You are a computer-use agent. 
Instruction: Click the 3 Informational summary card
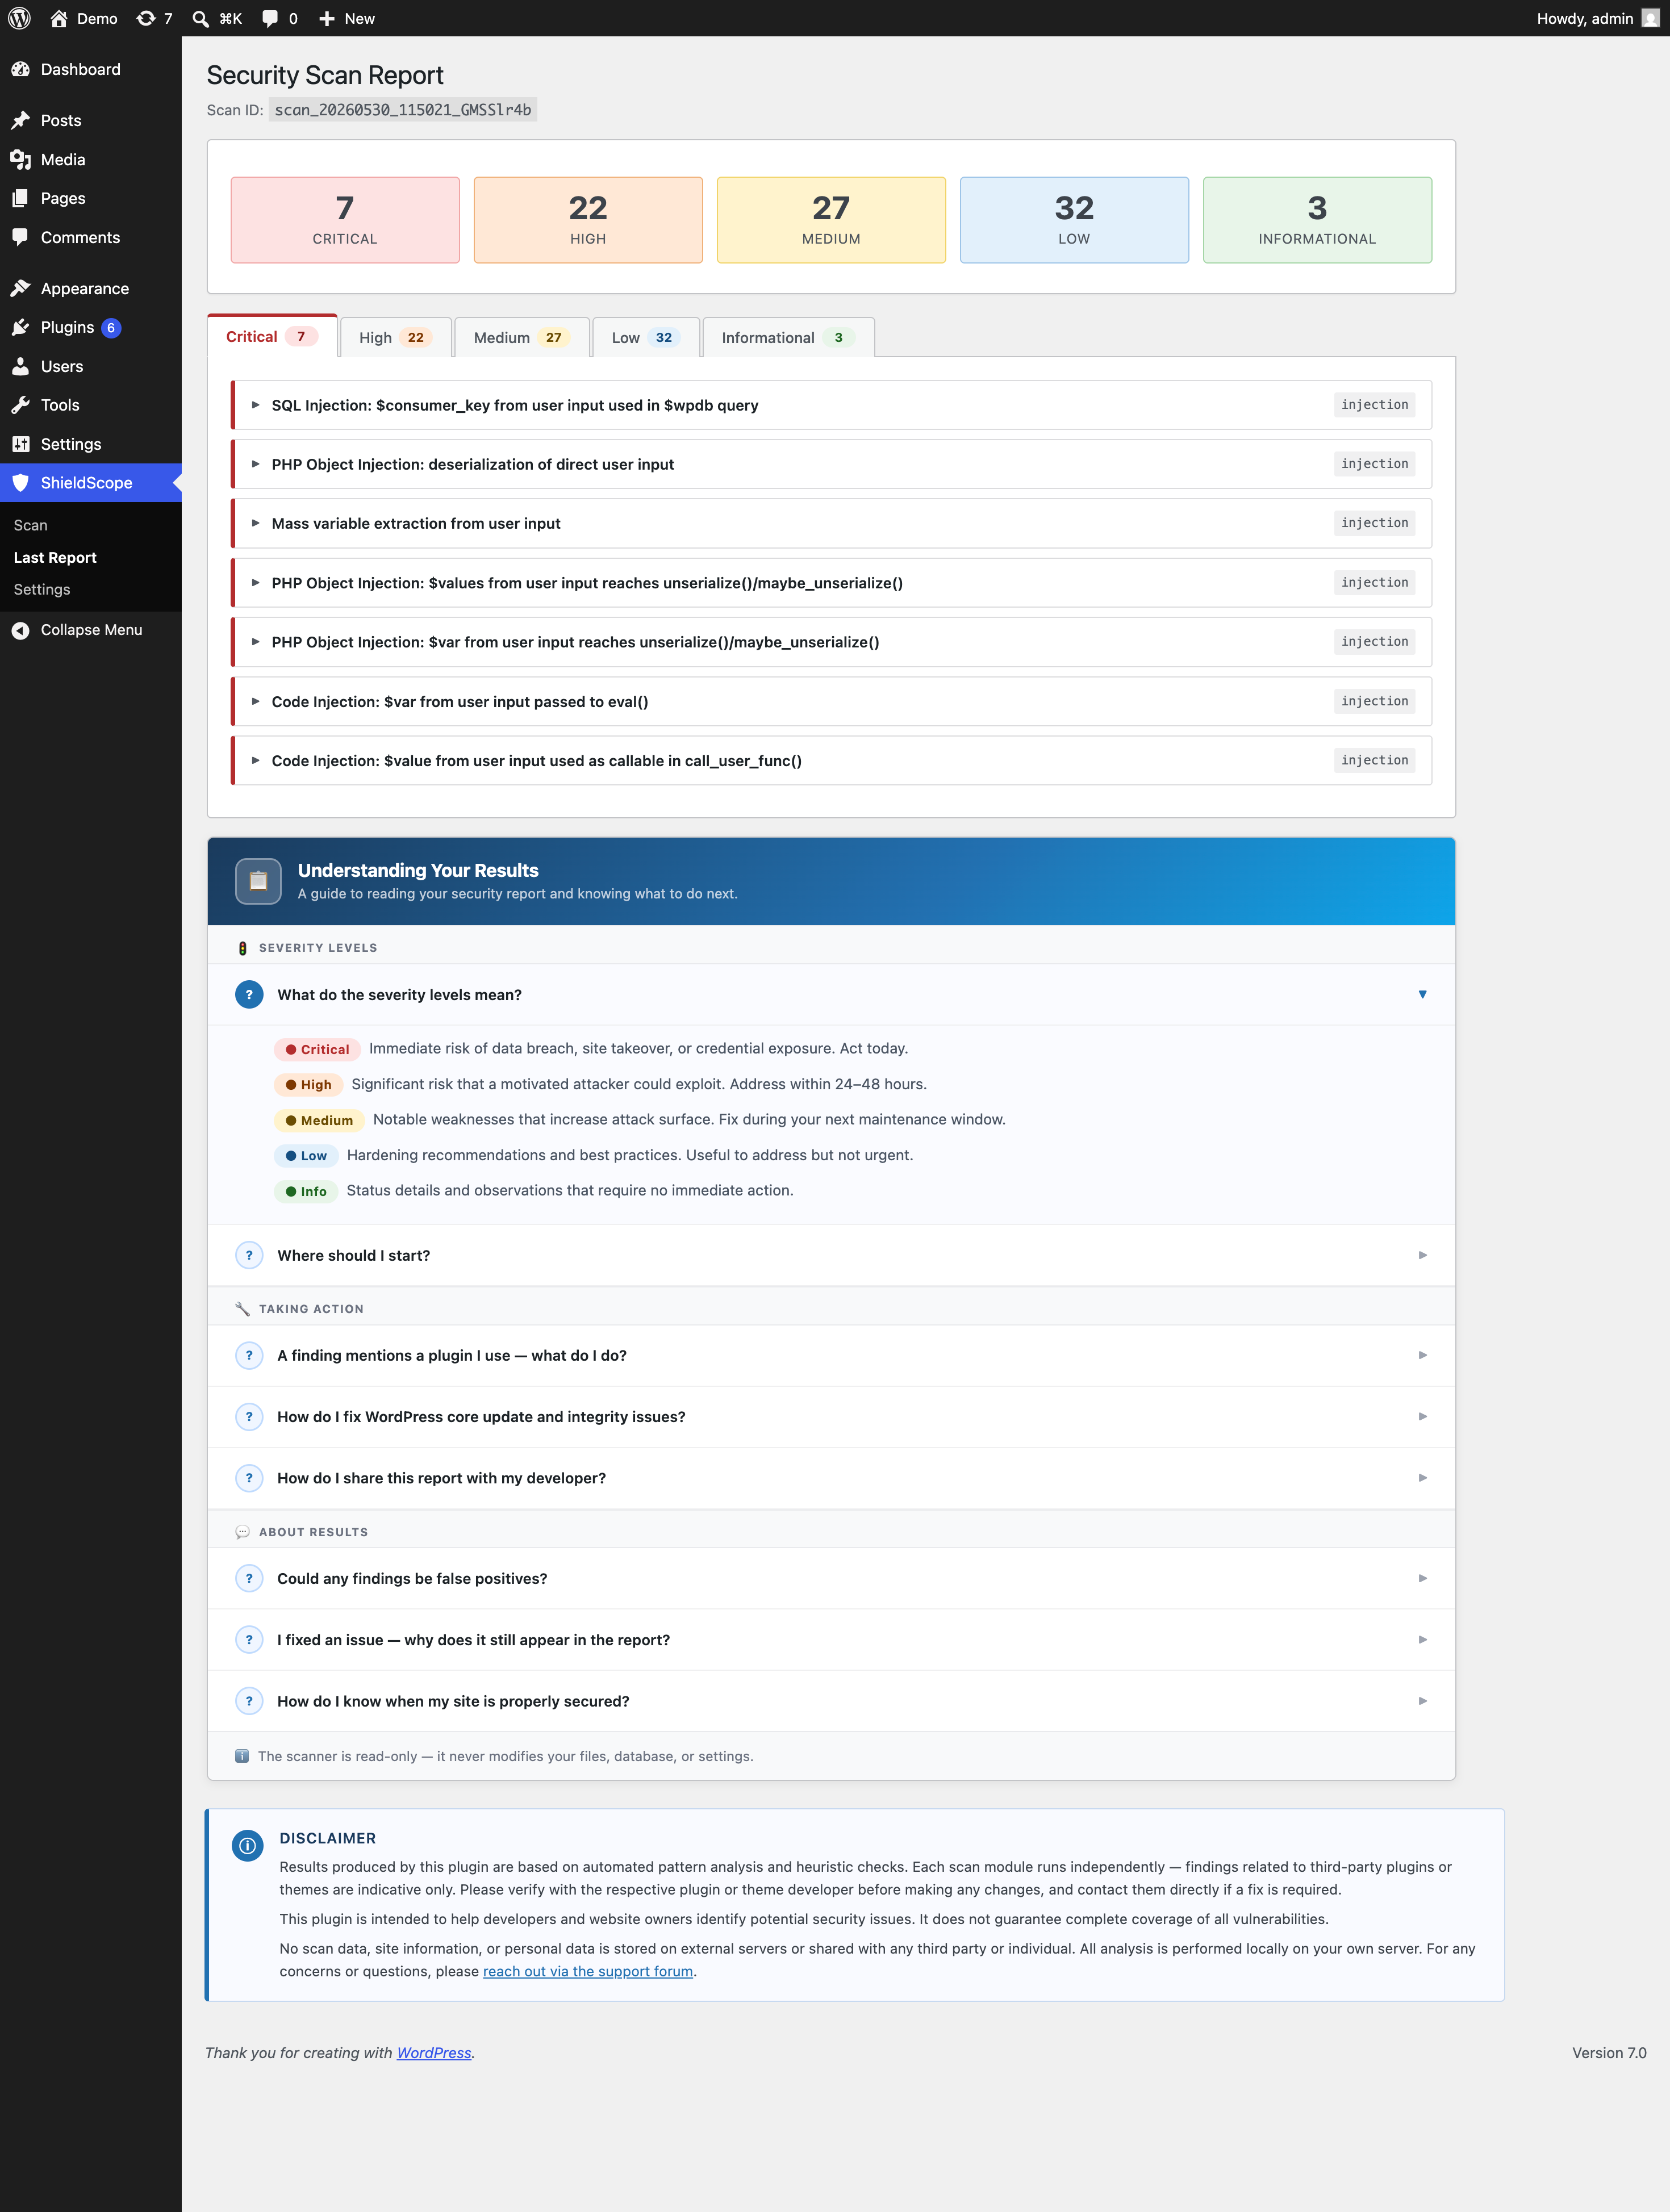click(1317, 220)
